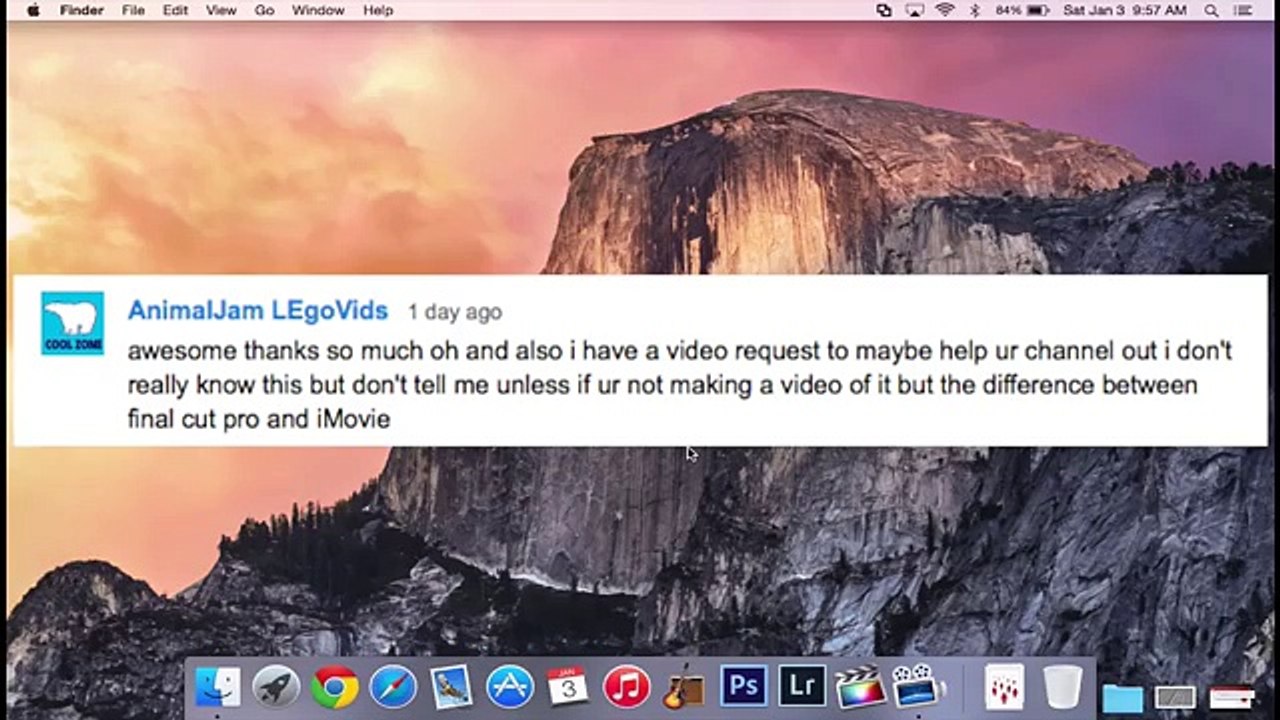Click the overlapping squares menu bar icon
Image resolution: width=1280 pixels, height=720 pixels.
pos(884,10)
